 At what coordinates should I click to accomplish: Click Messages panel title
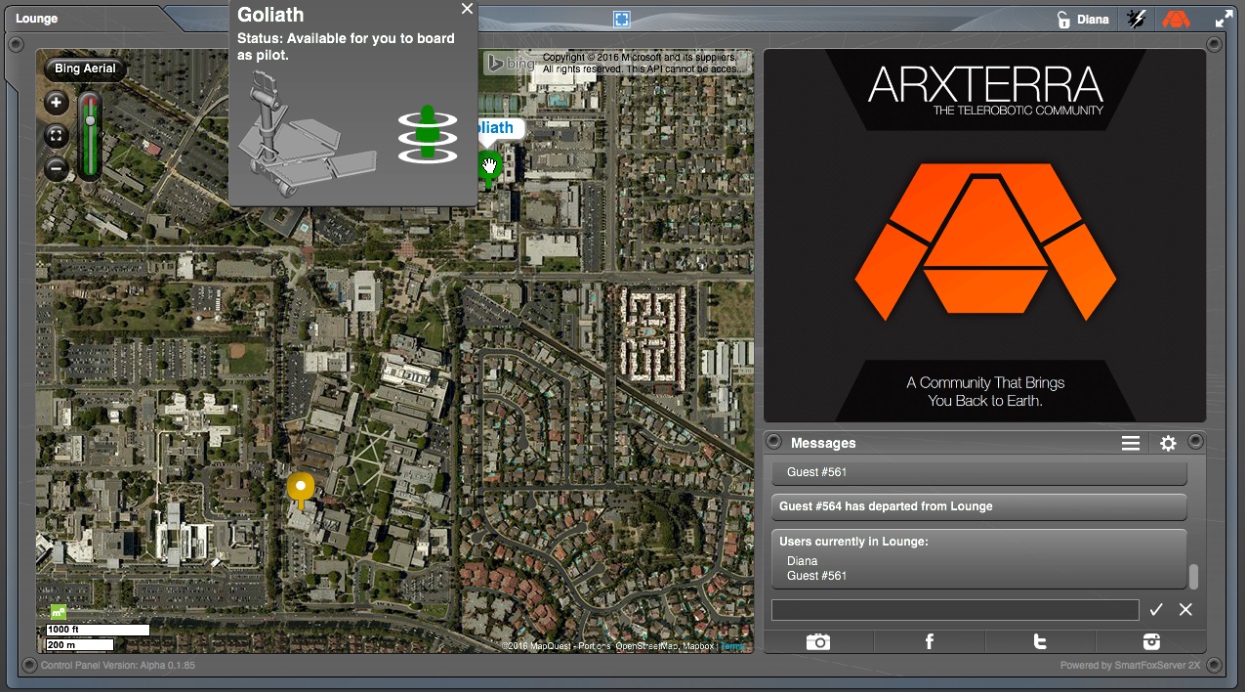(x=823, y=443)
